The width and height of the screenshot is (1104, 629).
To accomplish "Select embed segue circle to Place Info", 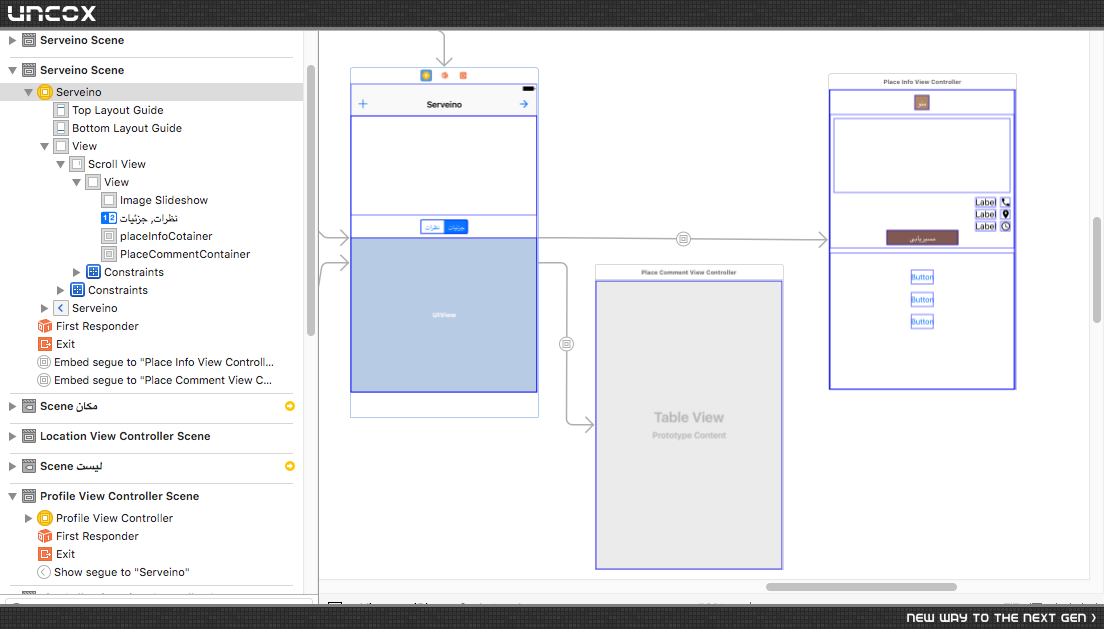I will click(x=683, y=239).
